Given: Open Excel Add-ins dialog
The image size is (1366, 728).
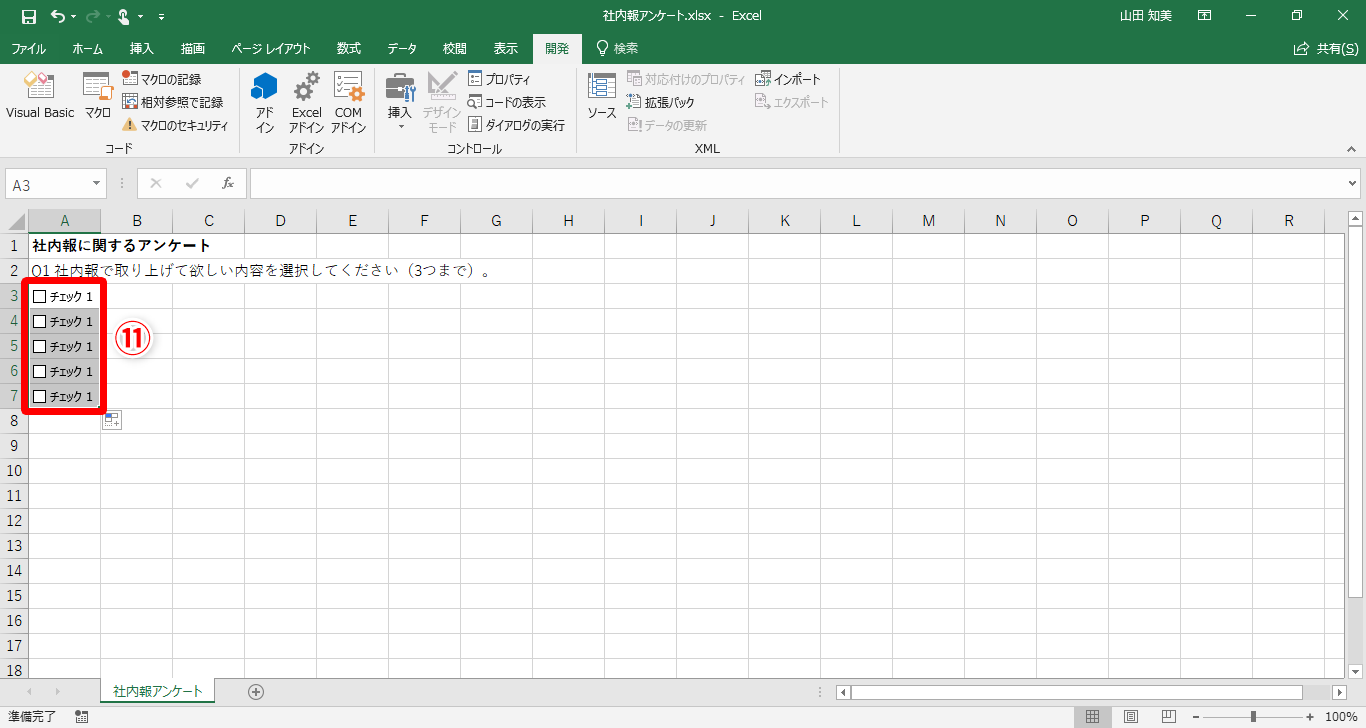Looking at the screenshot, I should click(306, 102).
